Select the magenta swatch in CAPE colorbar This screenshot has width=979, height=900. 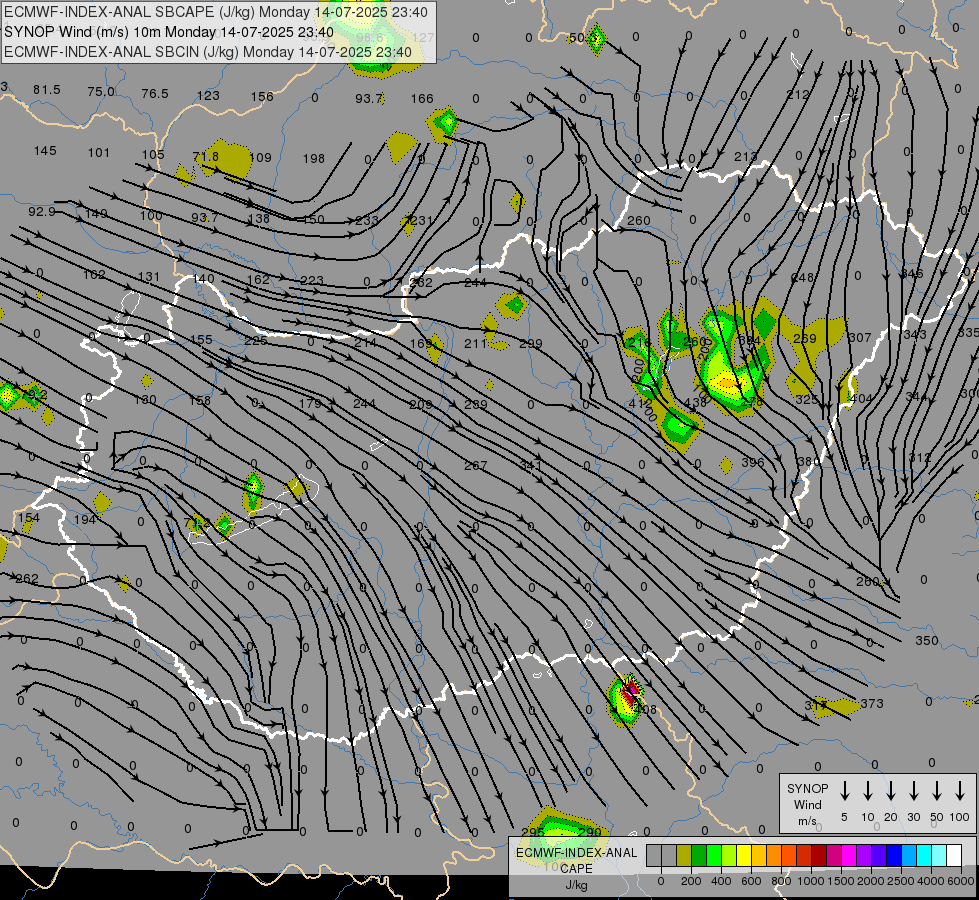tap(849, 856)
